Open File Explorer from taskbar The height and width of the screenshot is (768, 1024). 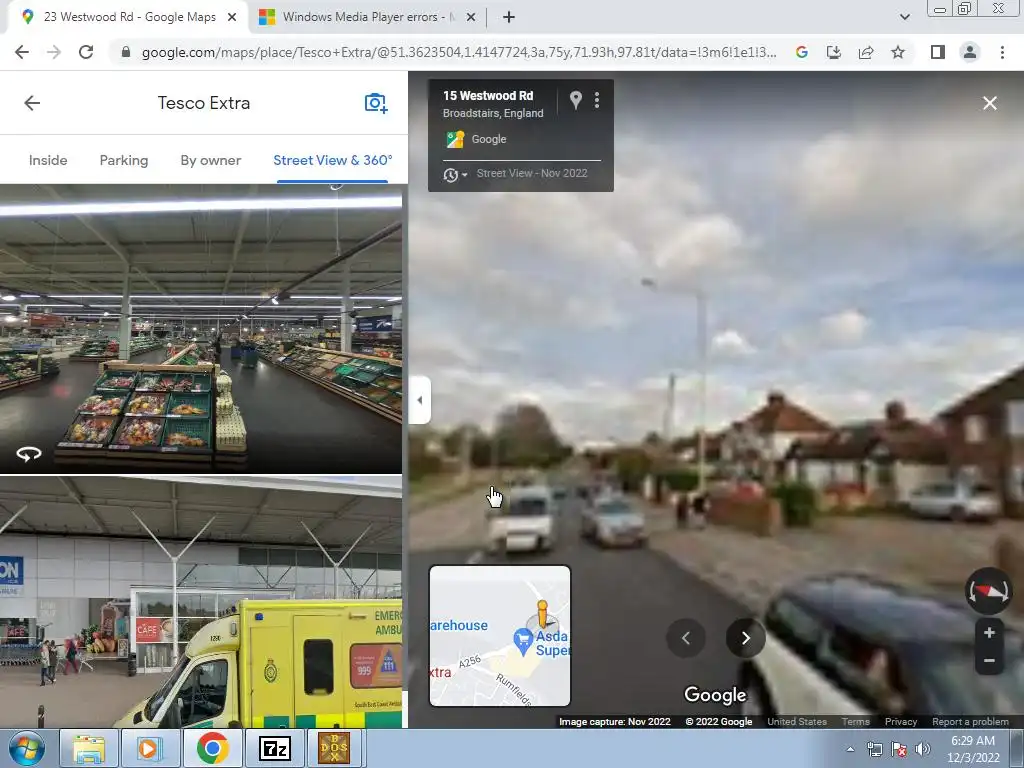88,748
